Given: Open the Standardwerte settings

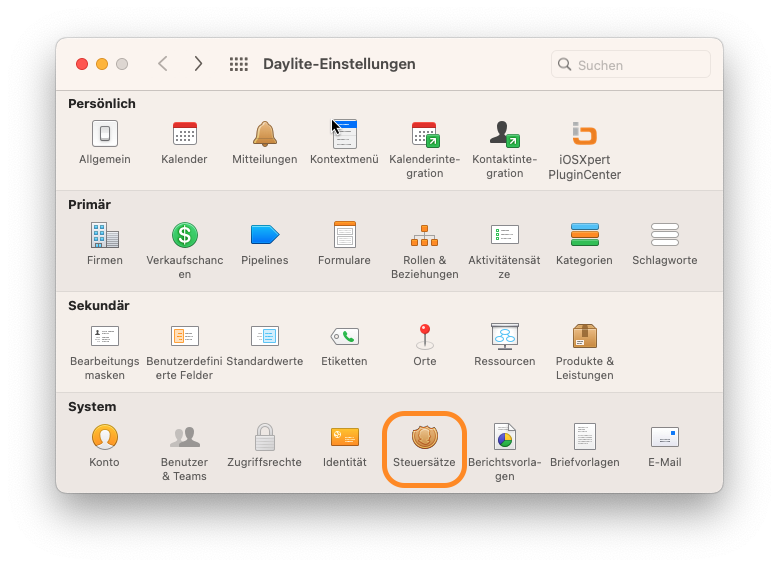Looking at the screenshot, I should click(x=265, y=336).
